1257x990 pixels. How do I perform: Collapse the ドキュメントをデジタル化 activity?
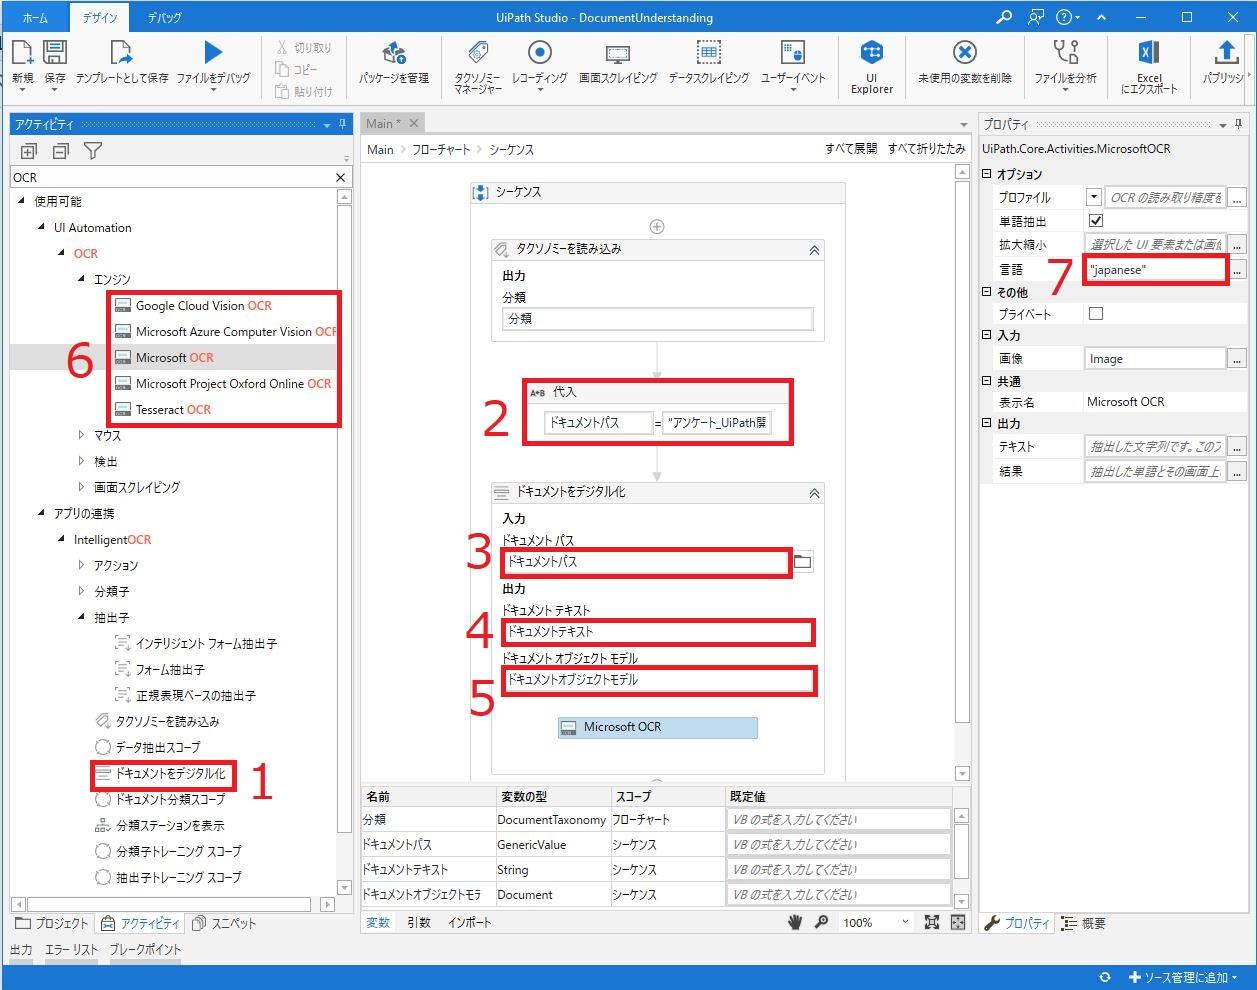(x=814, y=493)
